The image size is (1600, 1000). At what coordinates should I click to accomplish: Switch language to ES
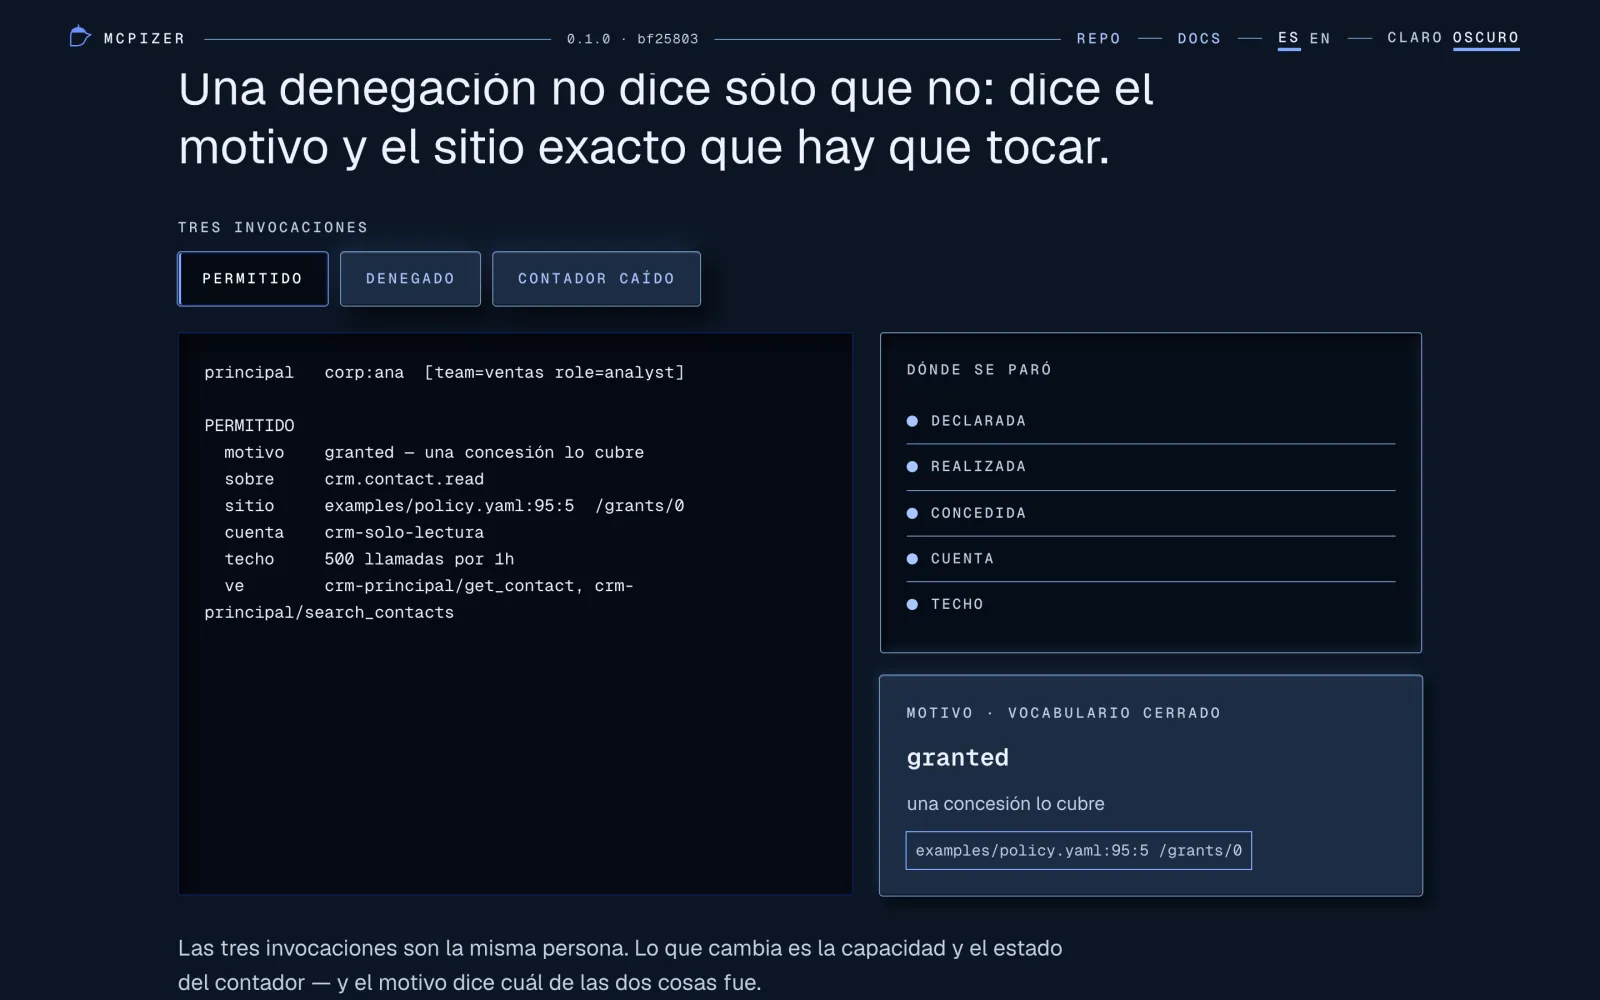[1289, 38]
